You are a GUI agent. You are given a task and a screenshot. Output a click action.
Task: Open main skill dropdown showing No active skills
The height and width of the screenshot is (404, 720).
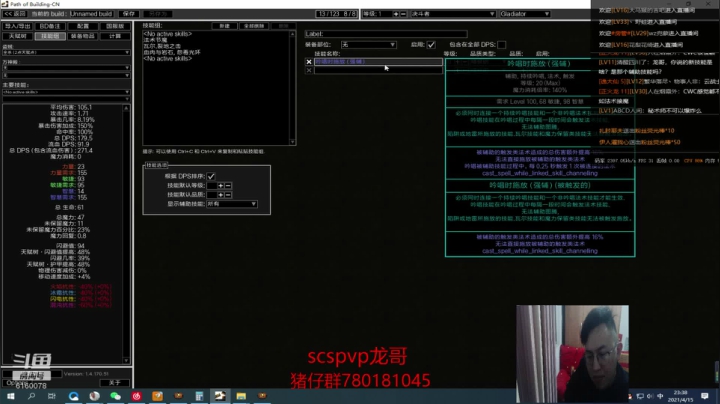[66, 92]
